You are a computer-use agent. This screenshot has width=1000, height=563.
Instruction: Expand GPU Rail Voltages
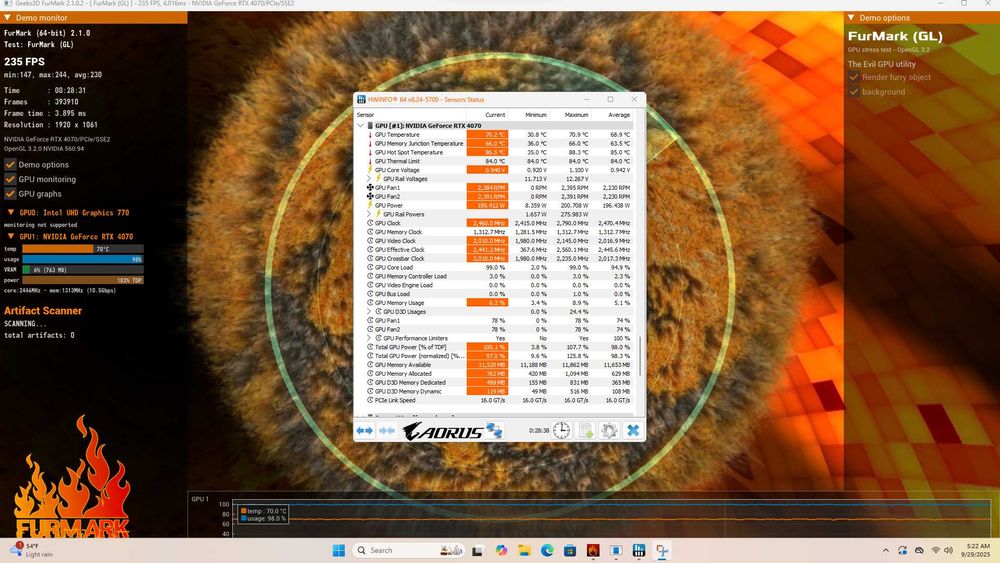[369, 179]
